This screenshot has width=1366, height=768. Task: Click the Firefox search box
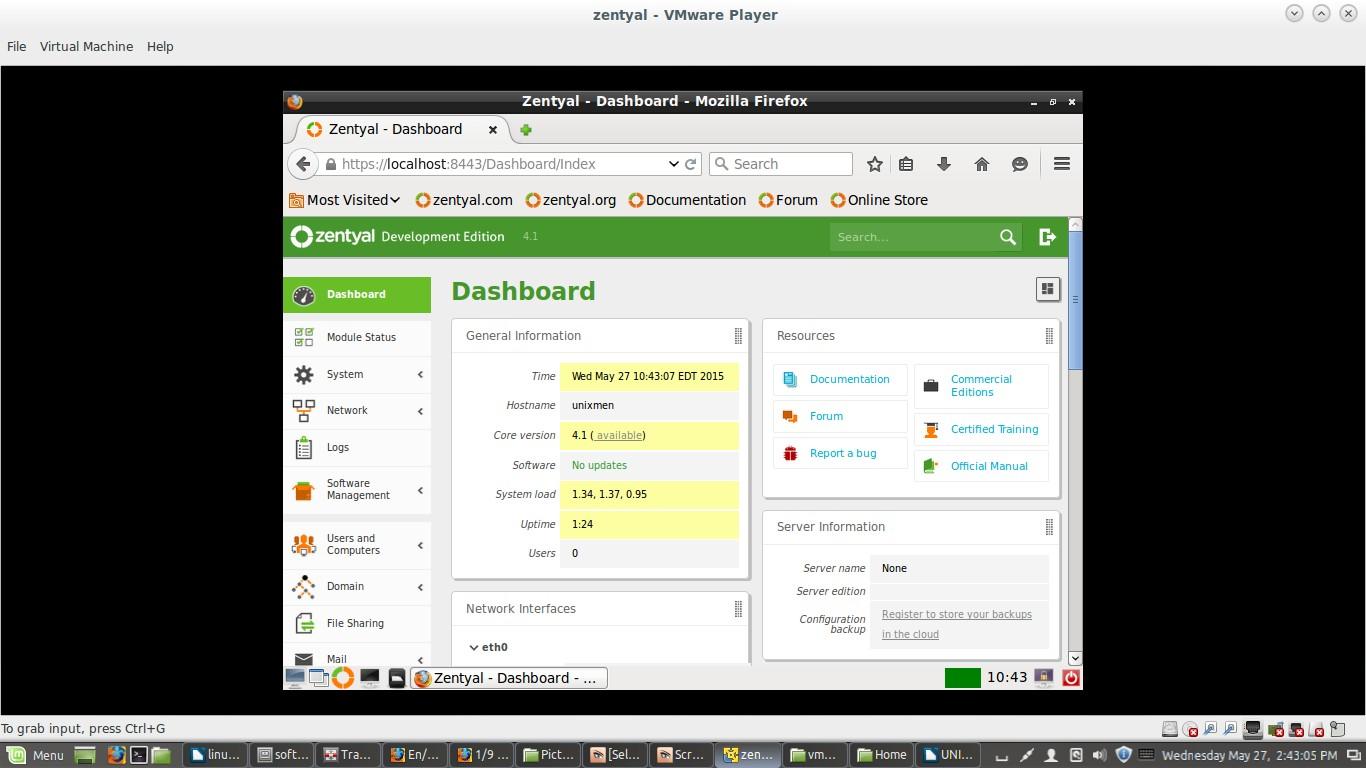(x=781, y=164)
